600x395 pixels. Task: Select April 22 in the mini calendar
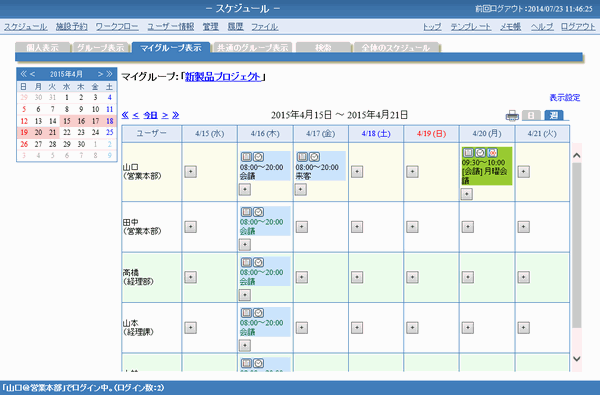tap(67, 132)
